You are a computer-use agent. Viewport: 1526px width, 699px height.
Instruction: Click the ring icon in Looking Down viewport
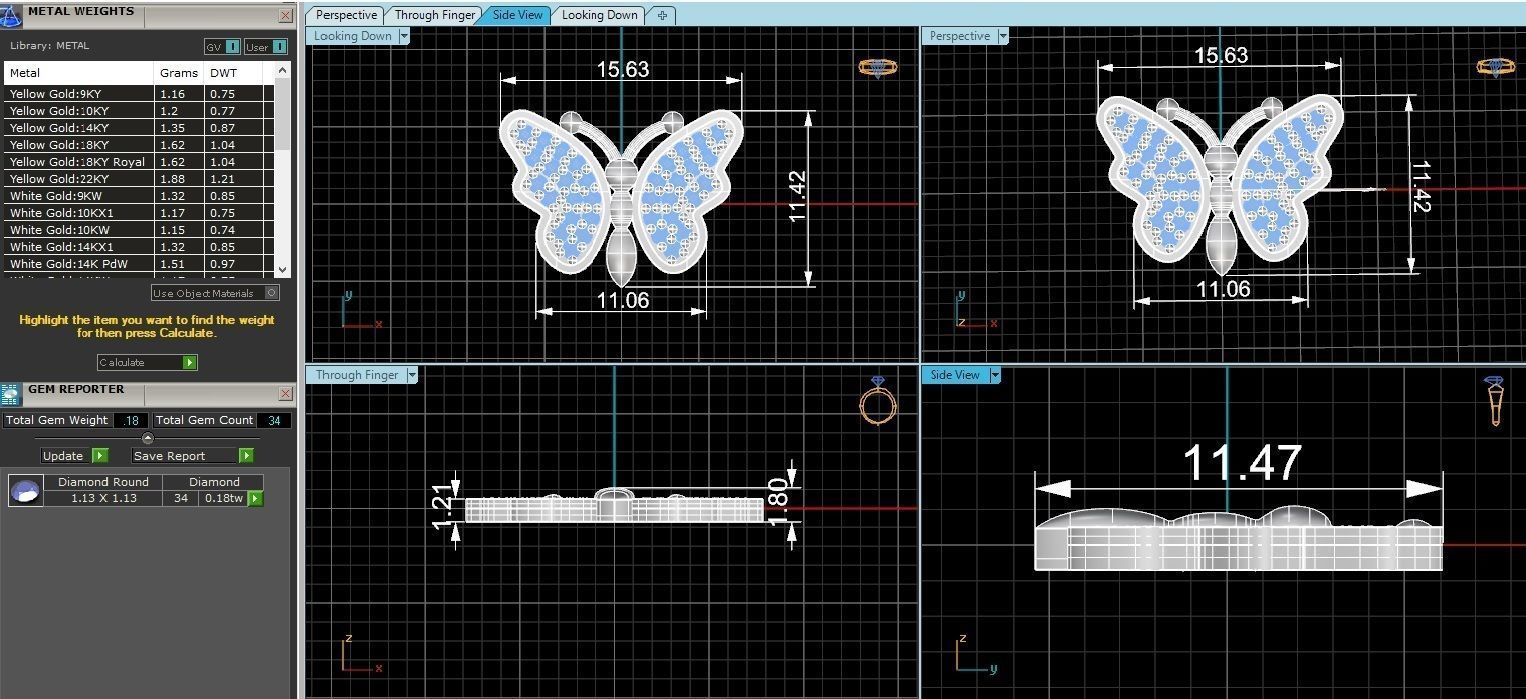(878, 66)
